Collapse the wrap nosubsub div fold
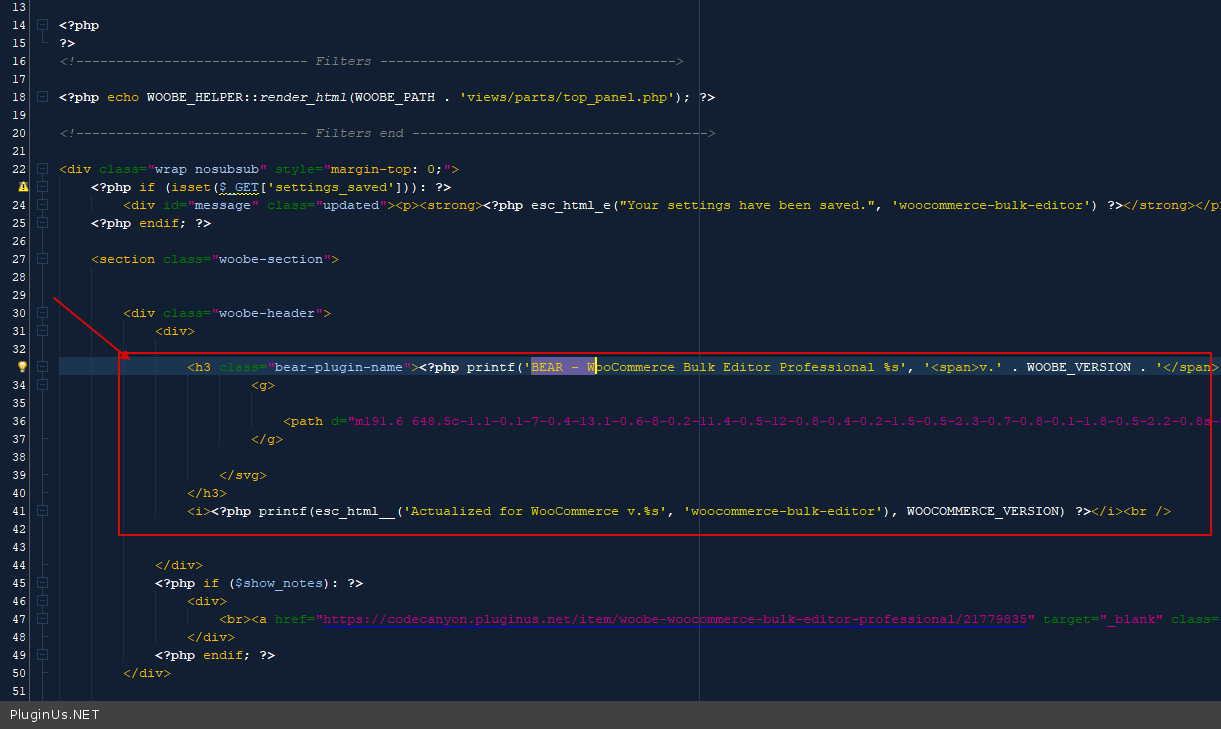Viewport: 1221px width, 729px height. 42,169
